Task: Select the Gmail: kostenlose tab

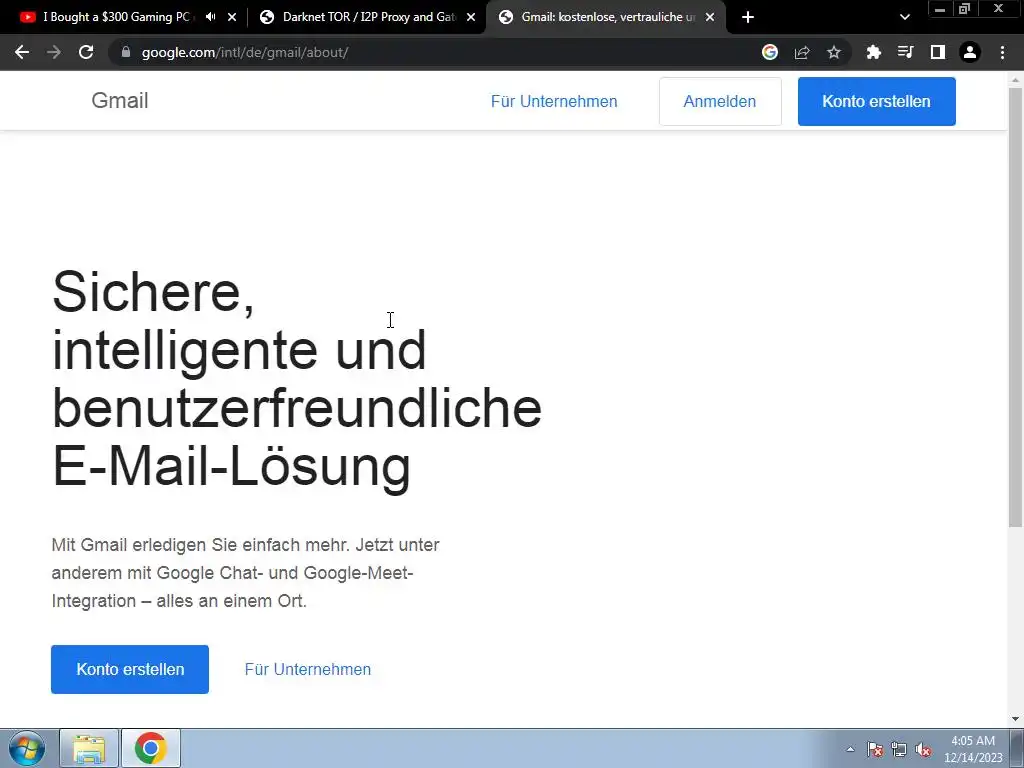Action: [608, 17]
